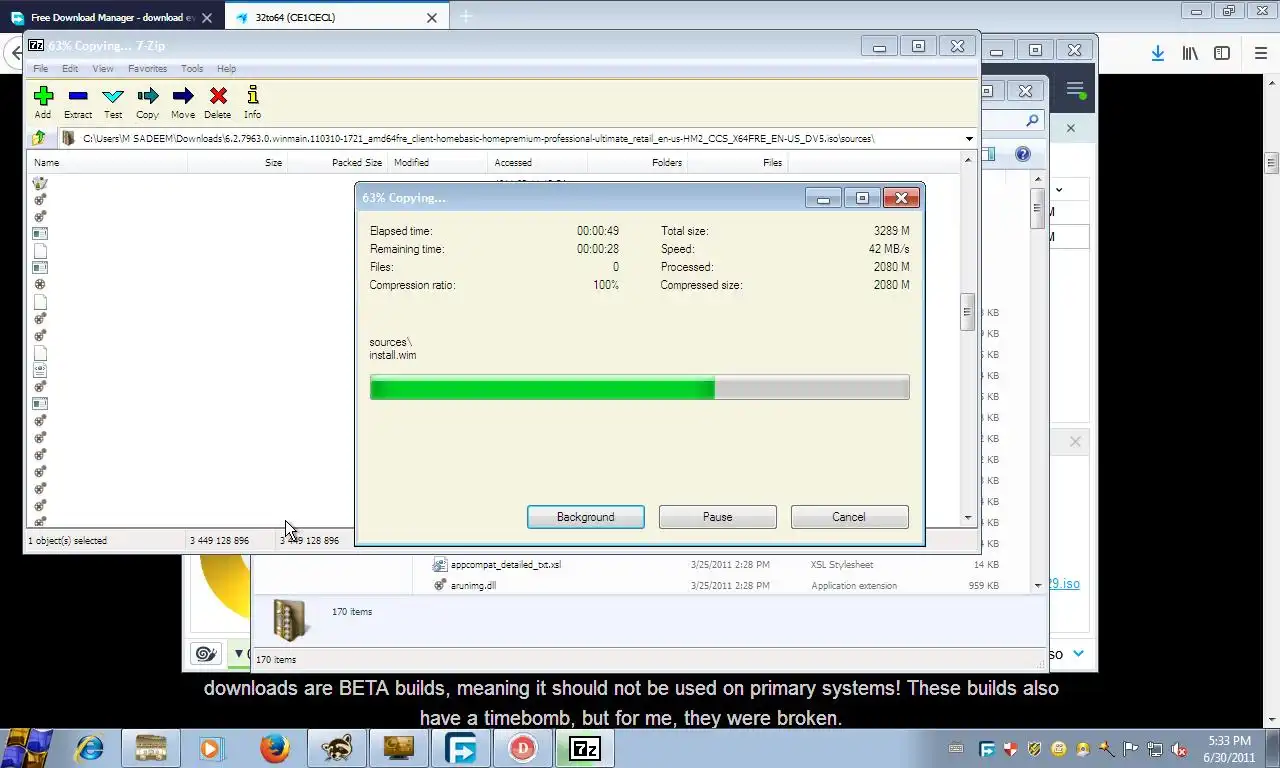Sort by the Packed Size column
The image size is (1280, 768).
[x=338, y=162]
